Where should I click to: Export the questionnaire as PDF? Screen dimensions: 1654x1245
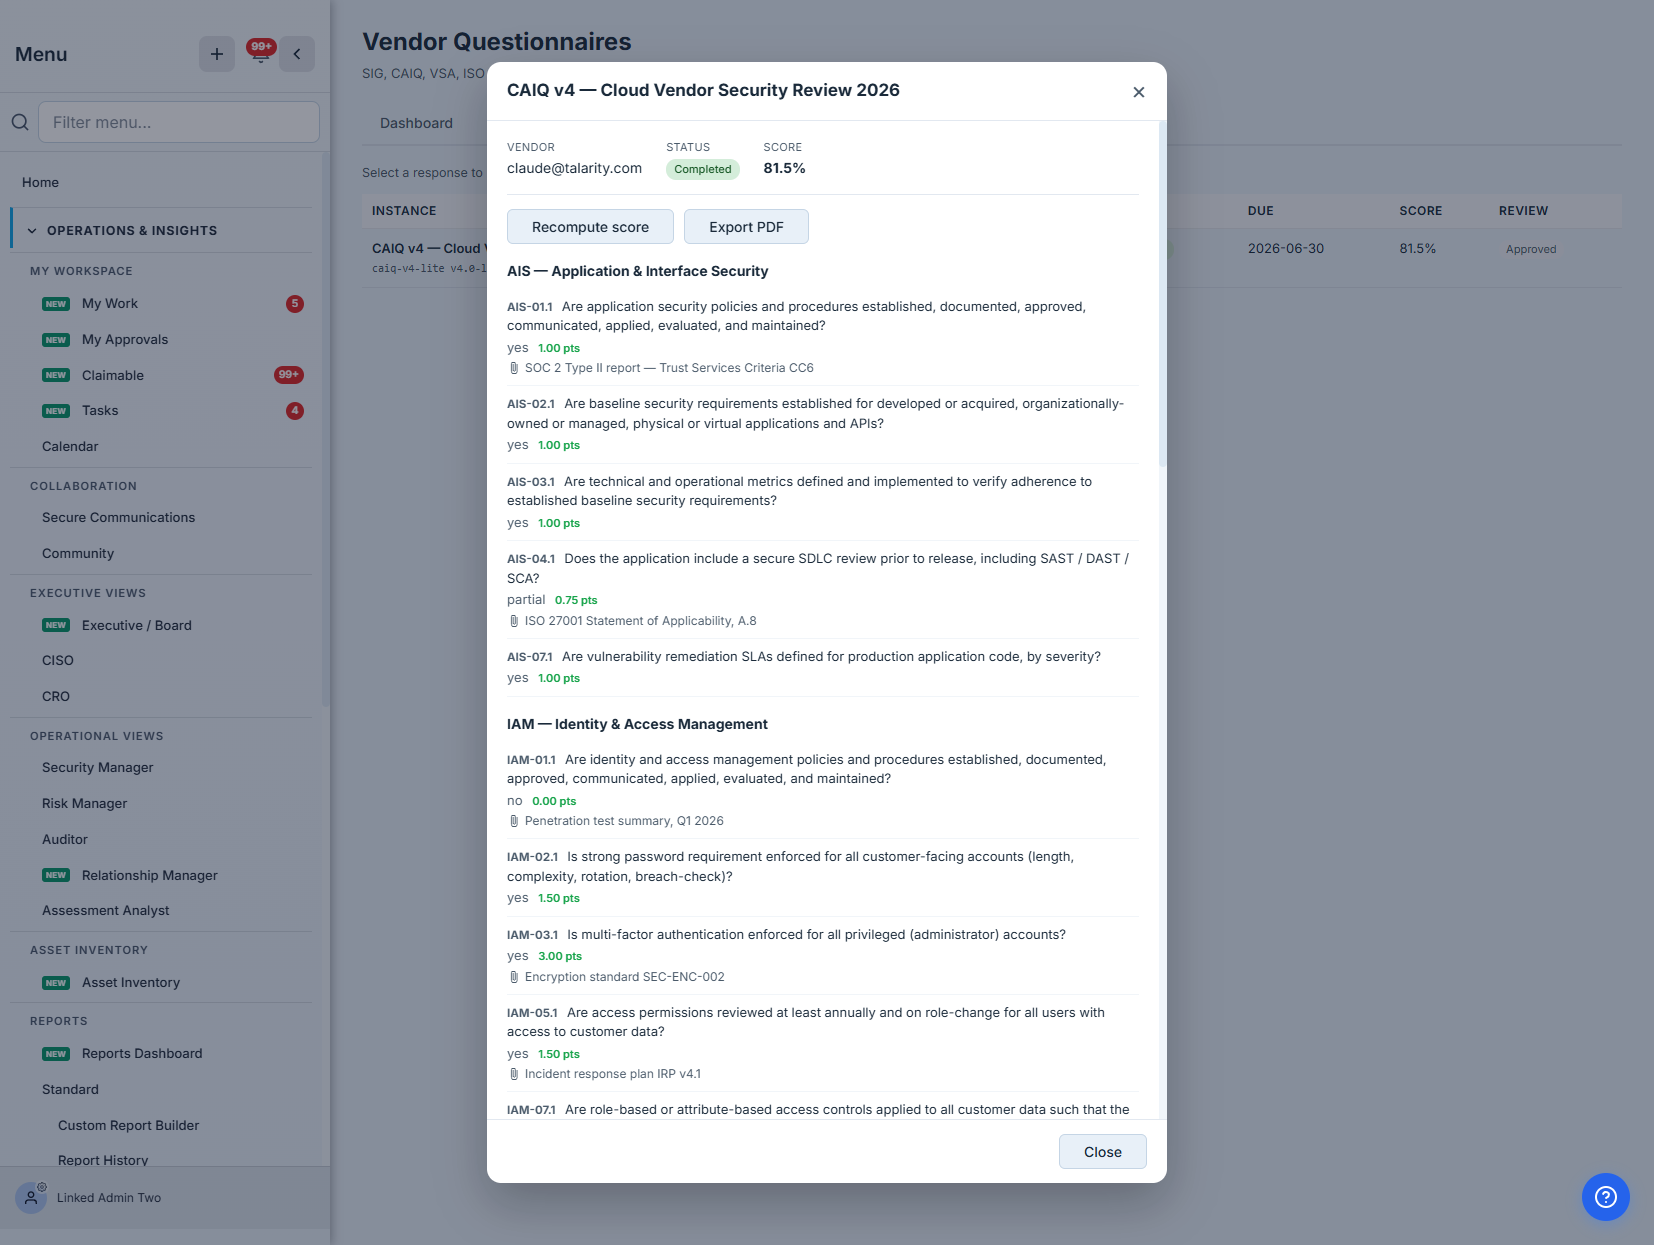tap(746, 227)
